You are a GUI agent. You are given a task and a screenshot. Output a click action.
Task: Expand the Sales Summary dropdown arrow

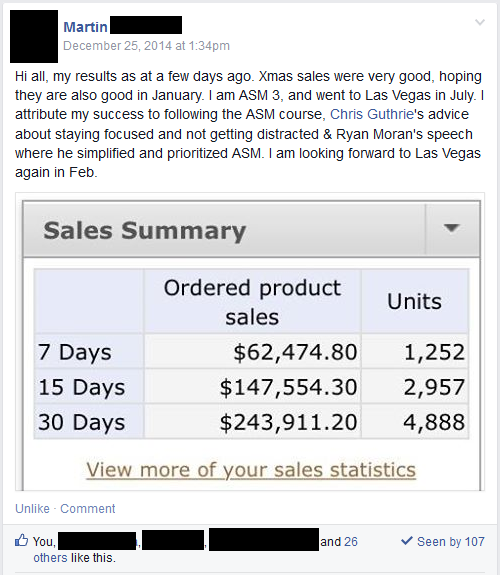point(452,228)
